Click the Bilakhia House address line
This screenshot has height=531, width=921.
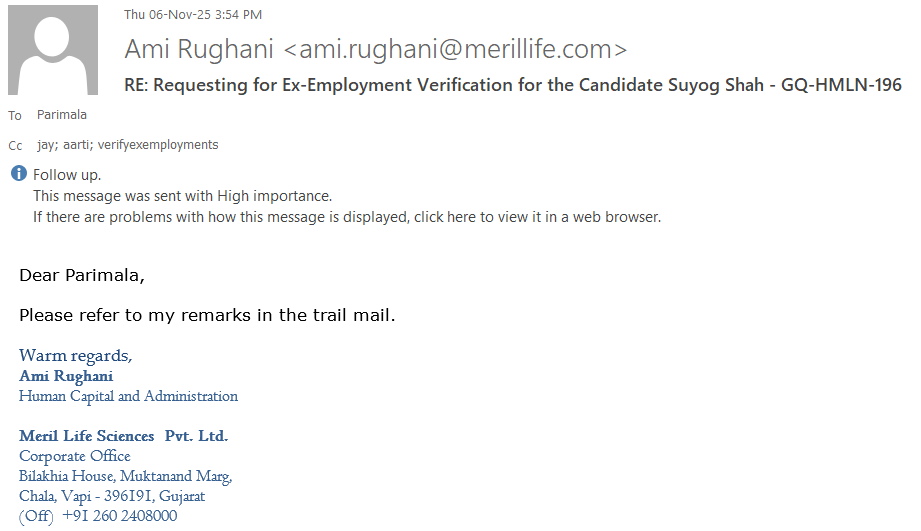(125, 476)
